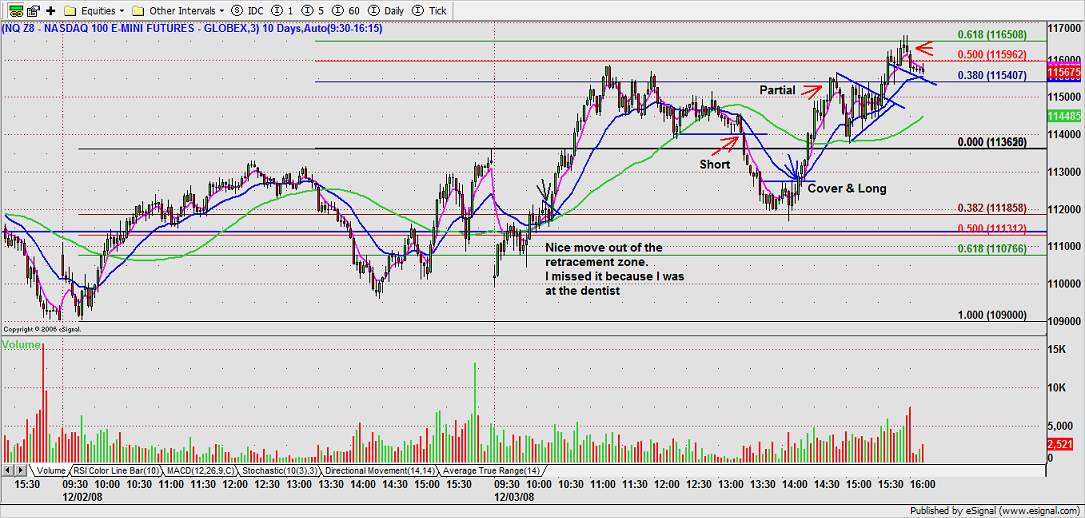This screenshot has height=518, width=1085.
Task: Switch to the 1 minute interval button
Action: pyautogui.click(x=280, y=10)
